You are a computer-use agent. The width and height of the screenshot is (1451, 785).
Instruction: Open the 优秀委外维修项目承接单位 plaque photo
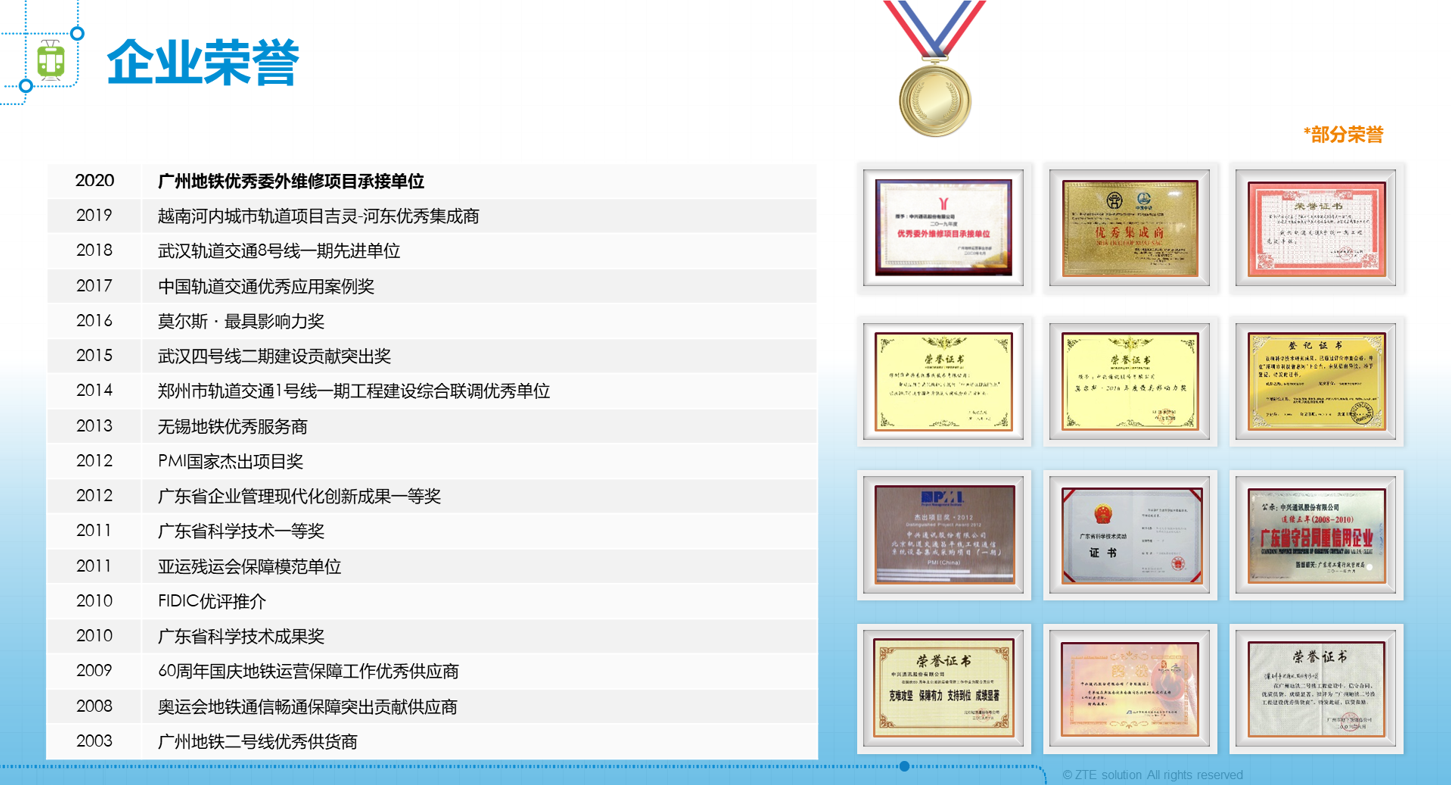(944, 228)
